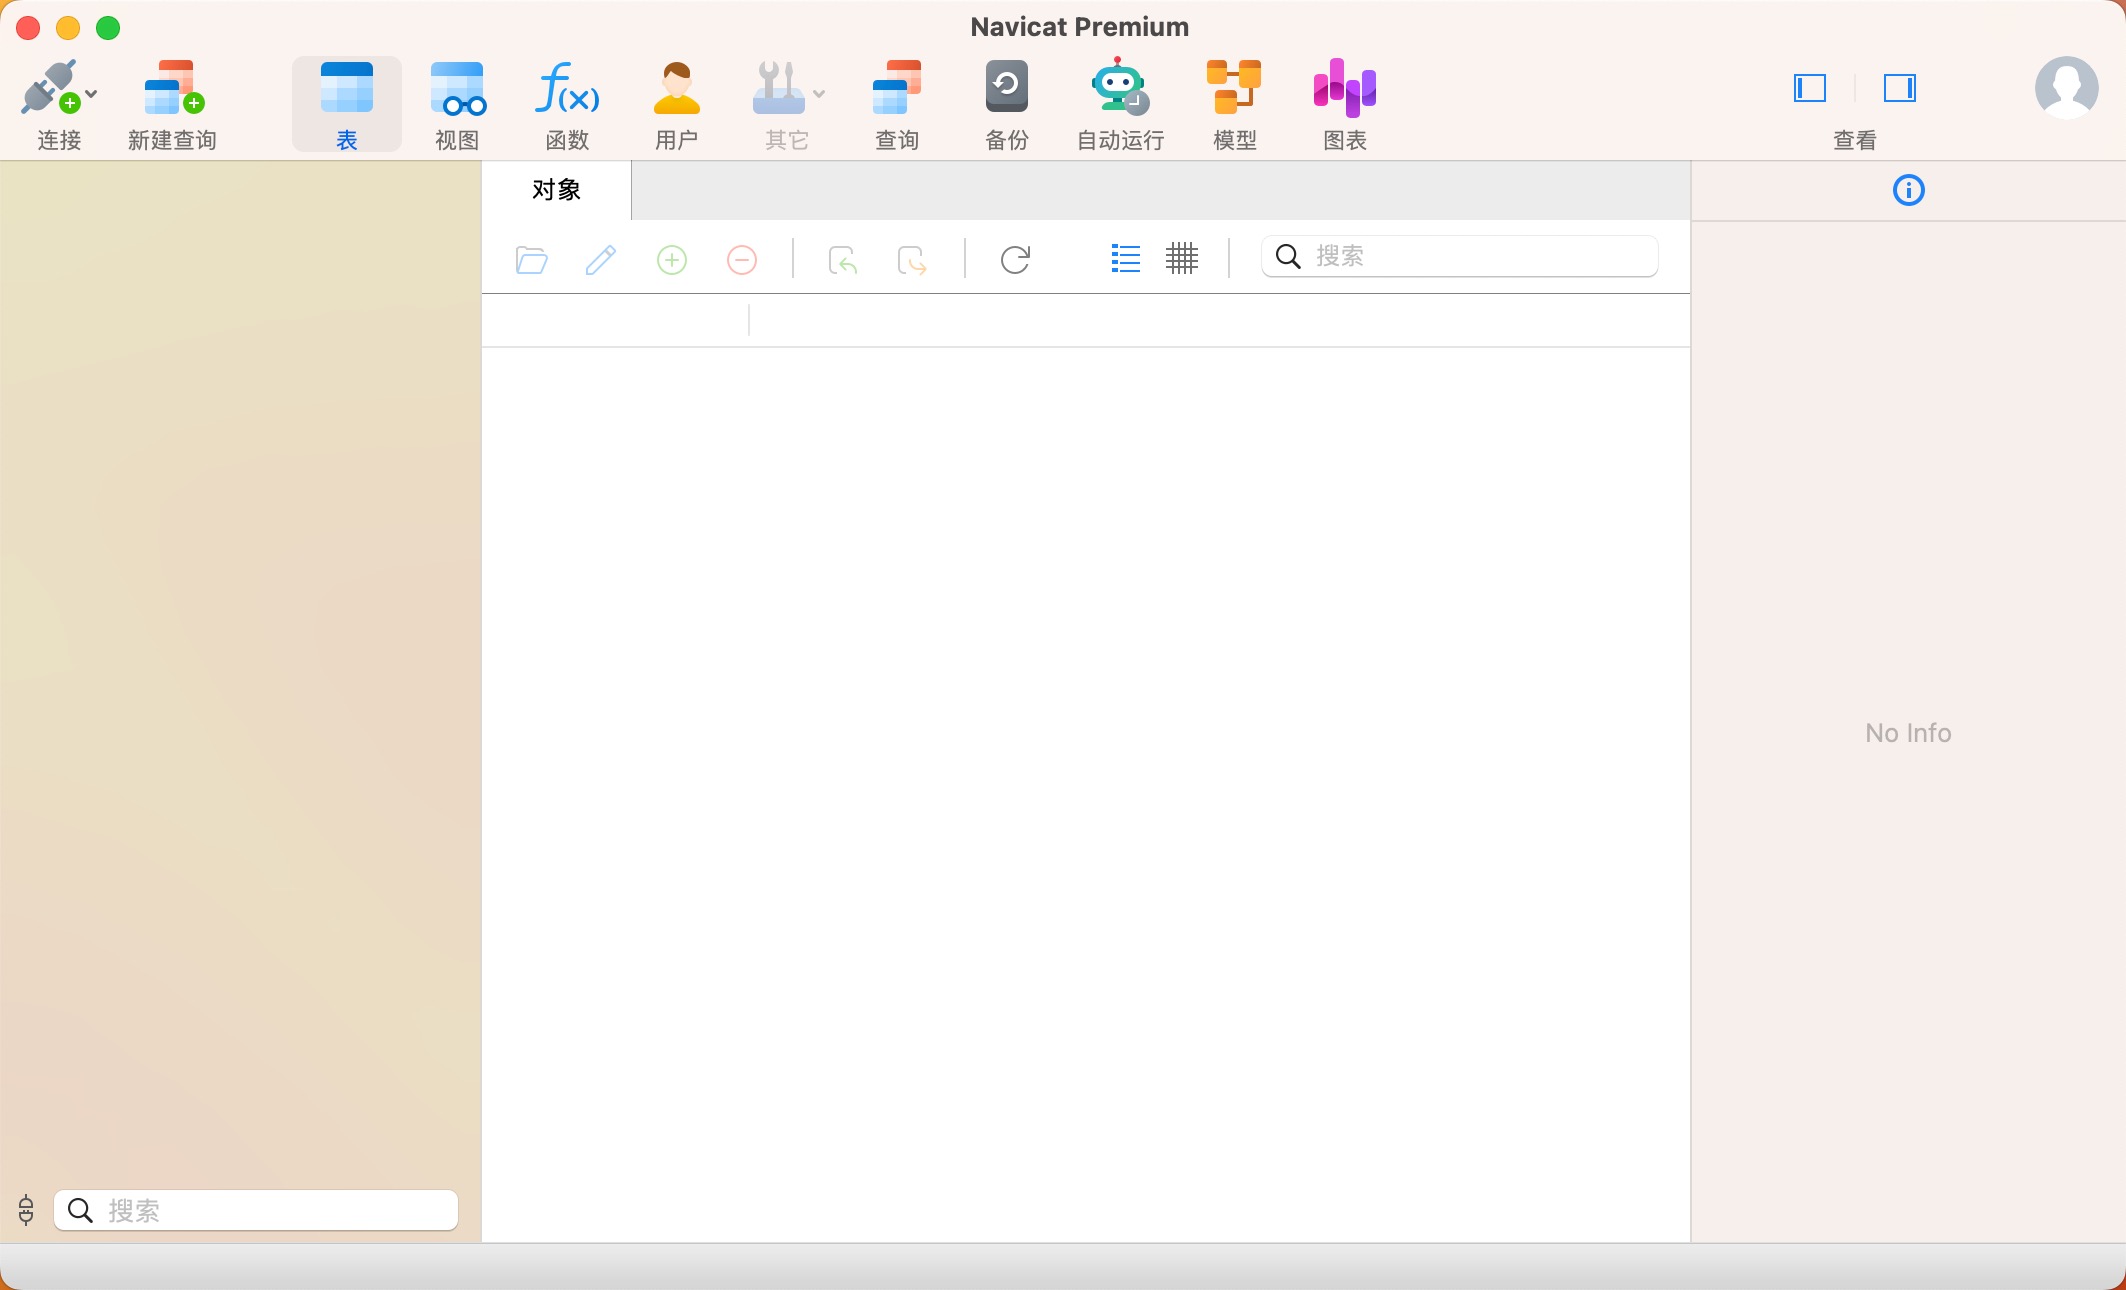This screenshot has height=1290, width=2126.
Task: Open the View glasses icon
Action: [457, 88]
